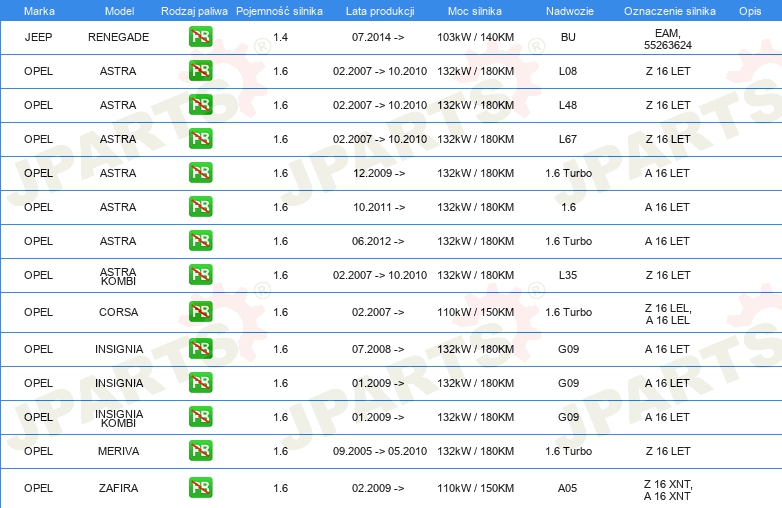The width and height of the screenshot is (782, 508).
Task: Click the fuel type icon for Opel Zafira
Action: pyautogui.click(x=200, y=488)
